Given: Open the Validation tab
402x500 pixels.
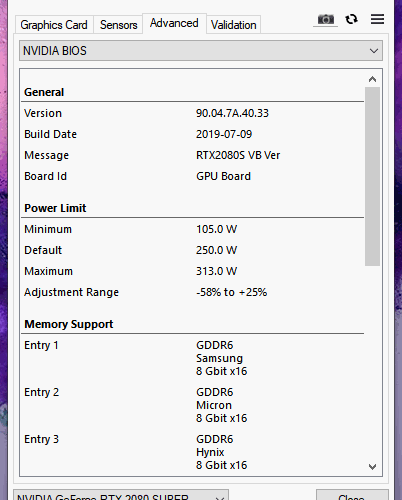Looking at the screenshot, I should click(233, 25).
